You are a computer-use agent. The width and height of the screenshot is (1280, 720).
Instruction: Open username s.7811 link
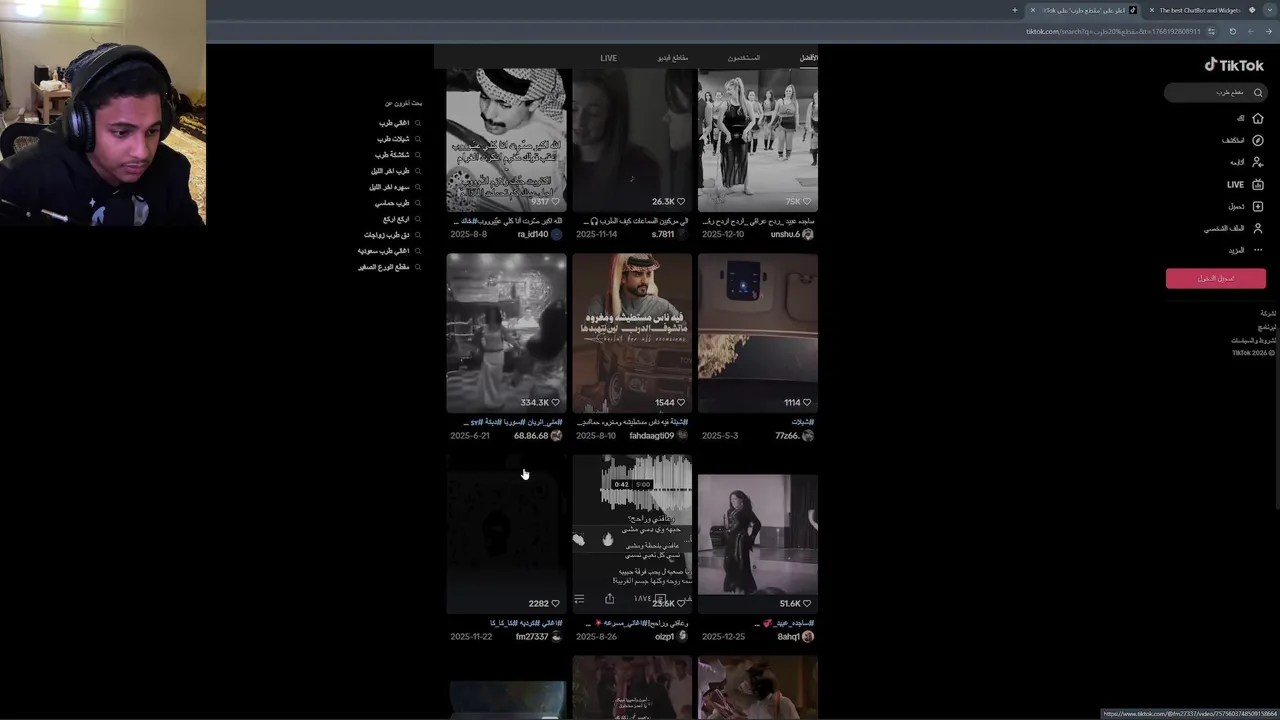[662, 234]
